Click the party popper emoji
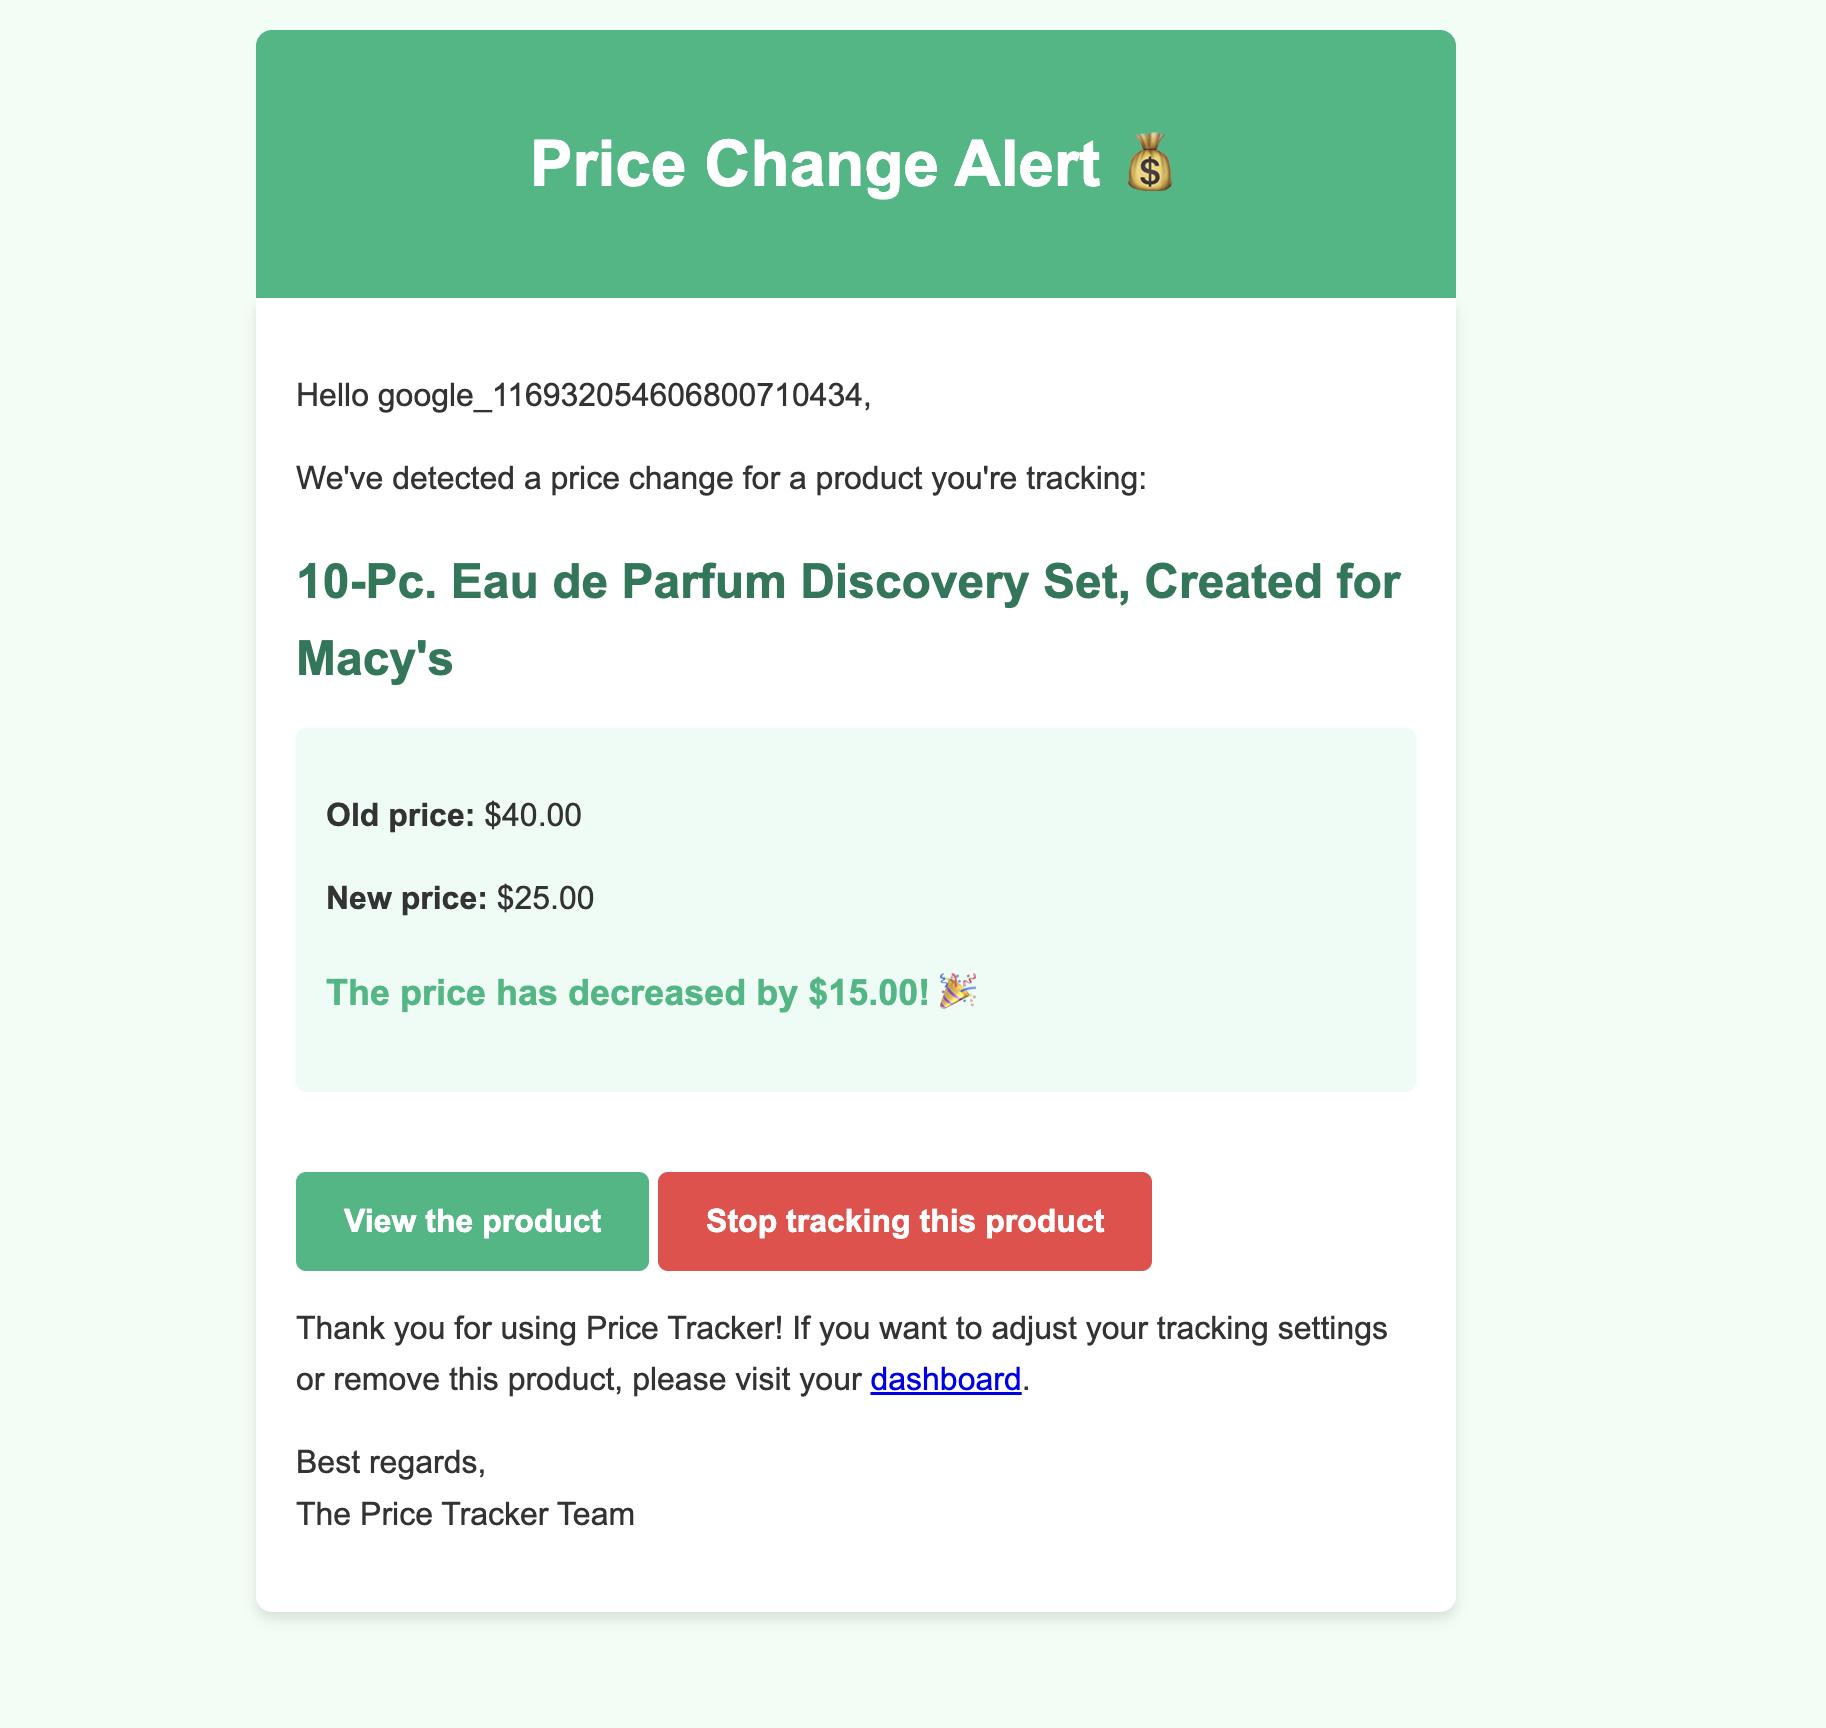Viewport: 1826px width, 1728px height. click(958, 992)
